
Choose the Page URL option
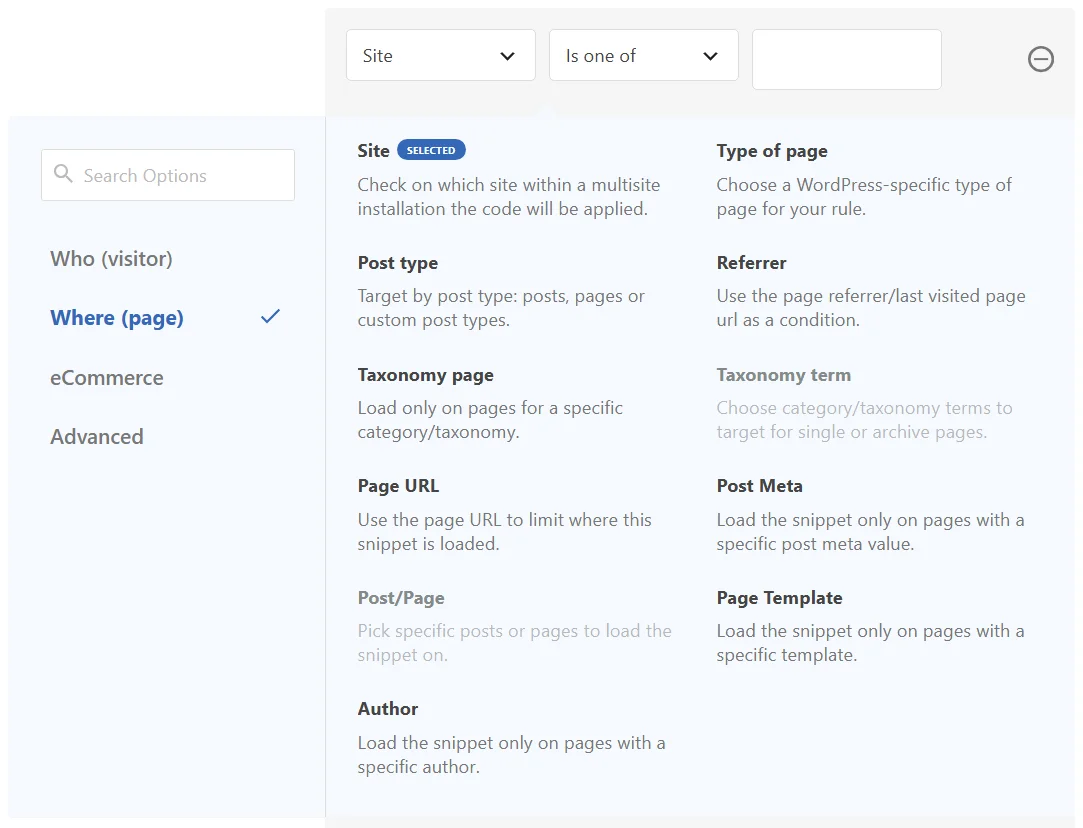(x=399, y=486)
